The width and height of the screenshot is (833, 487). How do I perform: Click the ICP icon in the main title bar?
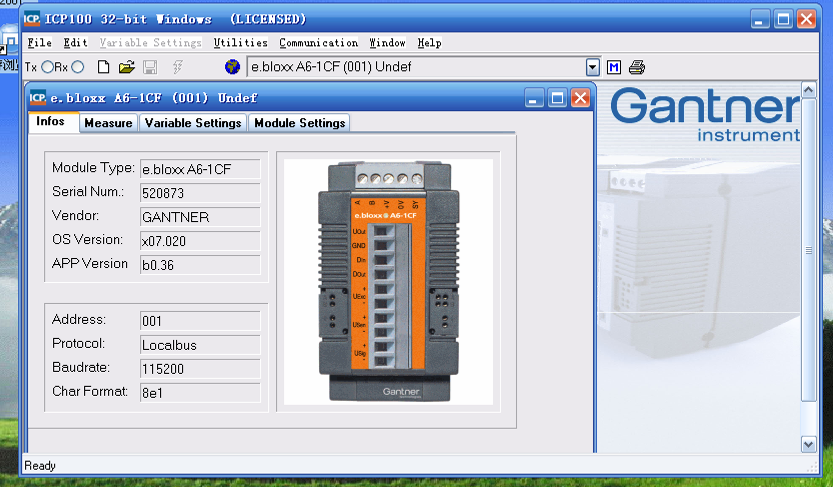point(32,19)
